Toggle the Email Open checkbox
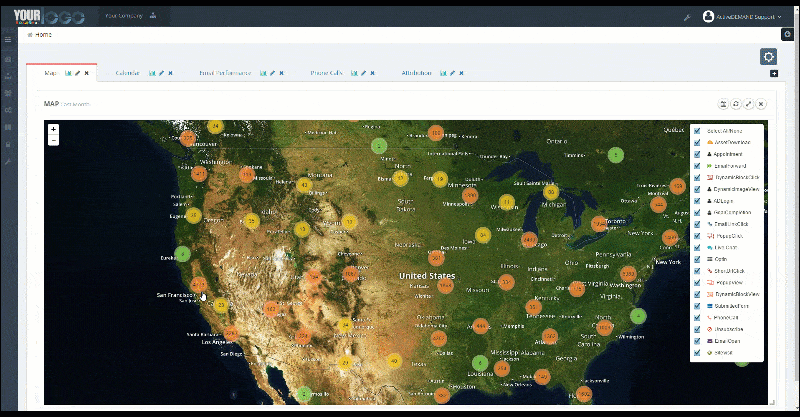800x417 pixels. (x=697, y=340)
